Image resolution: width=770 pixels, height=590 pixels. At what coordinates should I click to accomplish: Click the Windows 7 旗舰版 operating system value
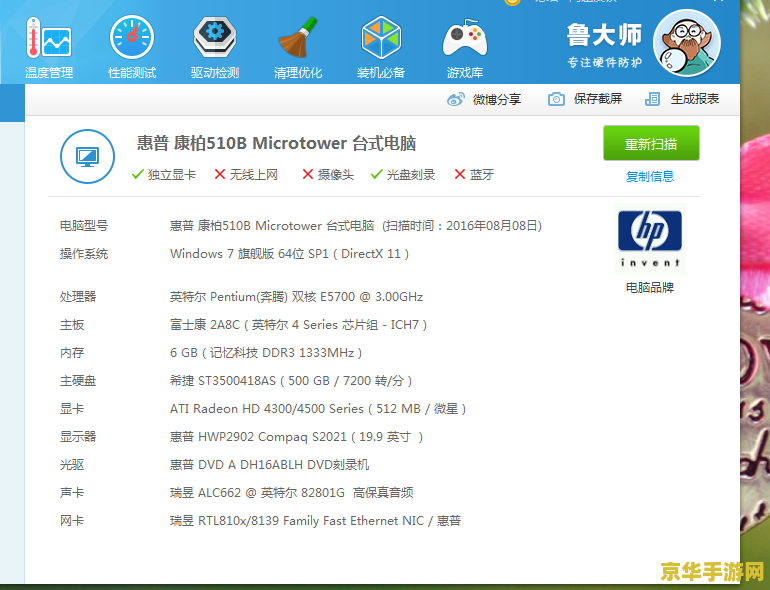coord(289,253)
